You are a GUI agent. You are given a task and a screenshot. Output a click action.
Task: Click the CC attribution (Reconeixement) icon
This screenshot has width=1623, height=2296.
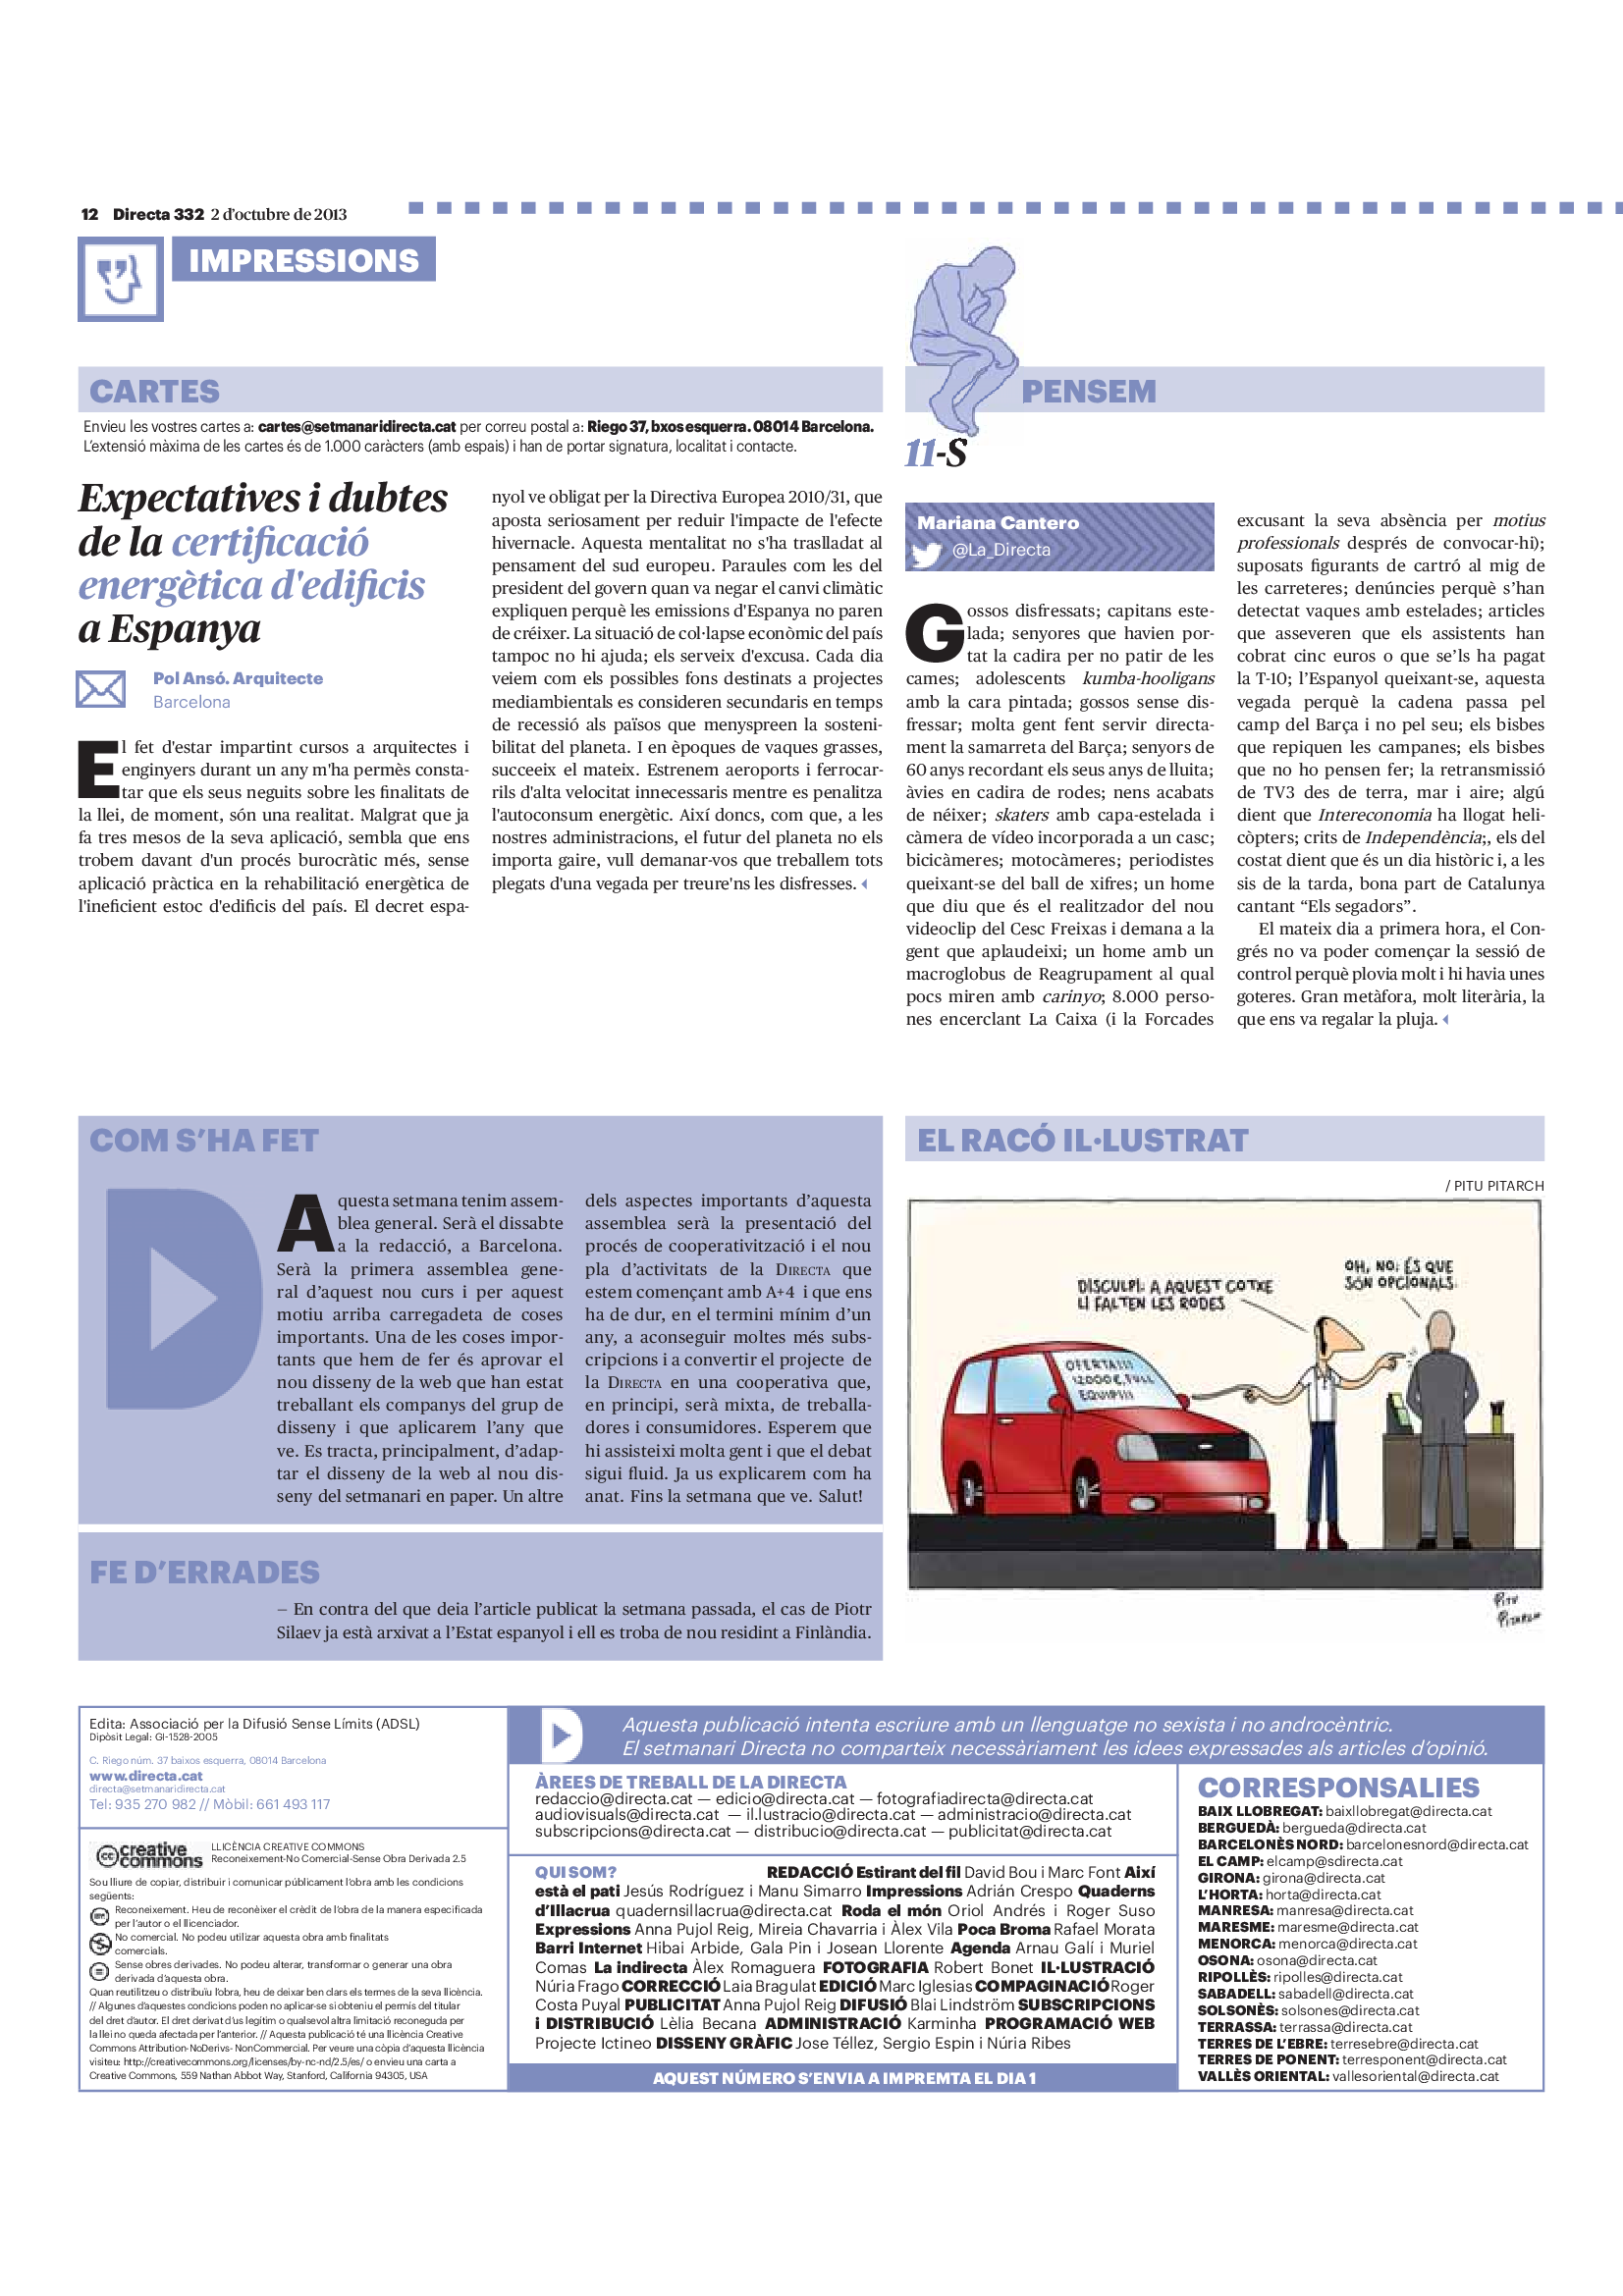pyautogui.click(x=99, y=1916)
